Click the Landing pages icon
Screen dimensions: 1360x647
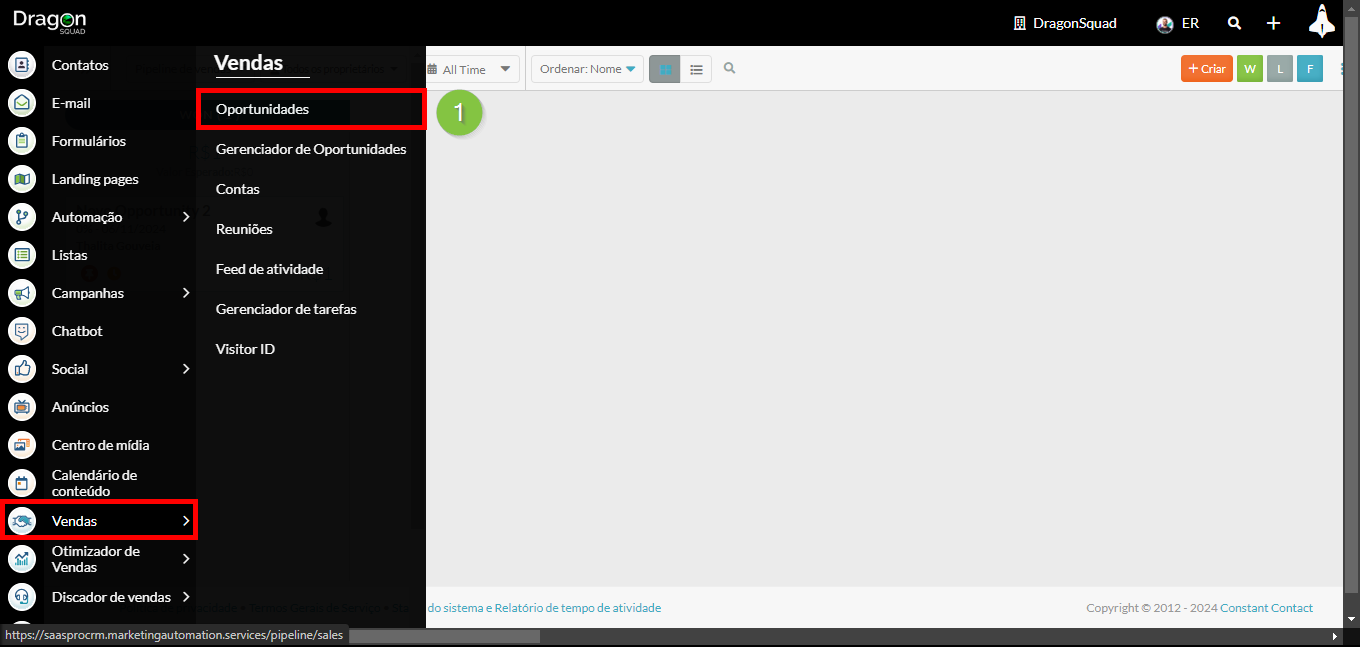pyautogui.click(x=22, y=179)
